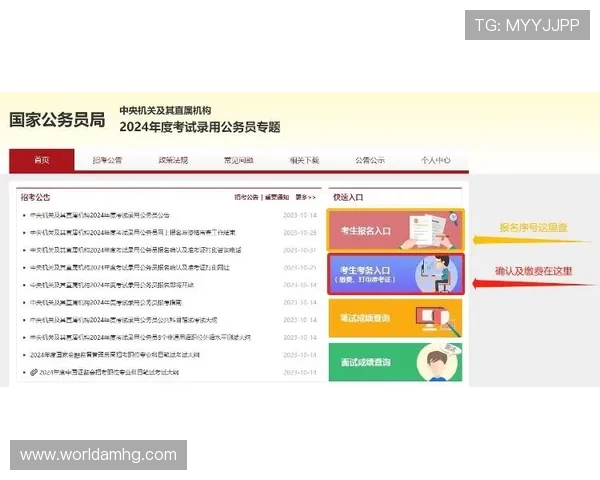Open the 中国证监会 exam outline link
600x480 pixels.
[109, 372]
